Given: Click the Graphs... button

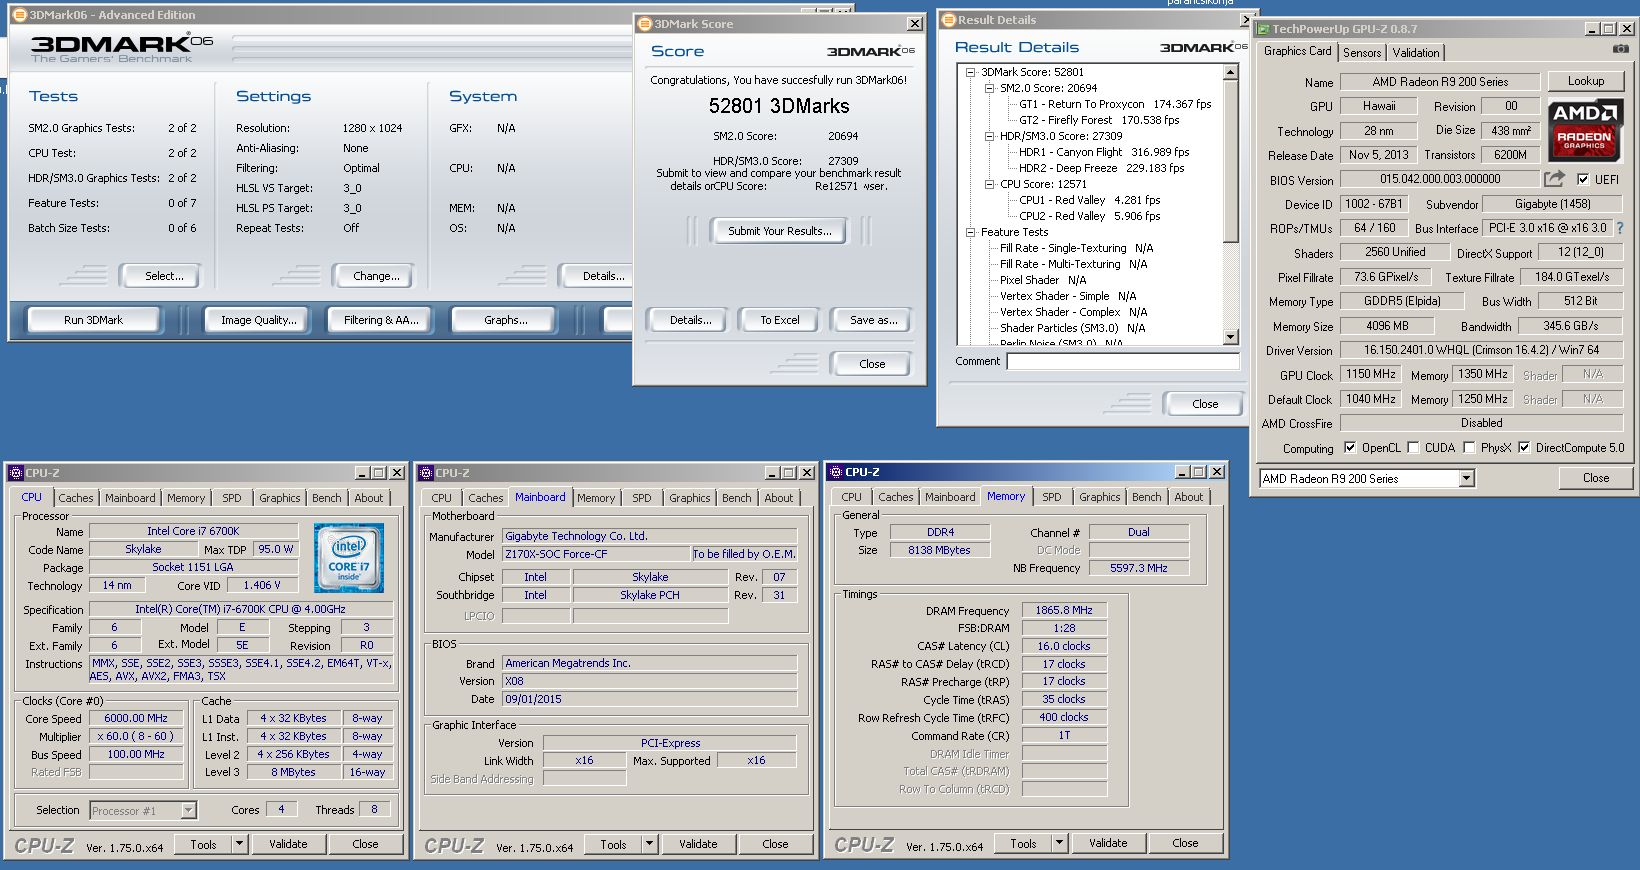Looking at the screenshot, I should click(506, 320).
